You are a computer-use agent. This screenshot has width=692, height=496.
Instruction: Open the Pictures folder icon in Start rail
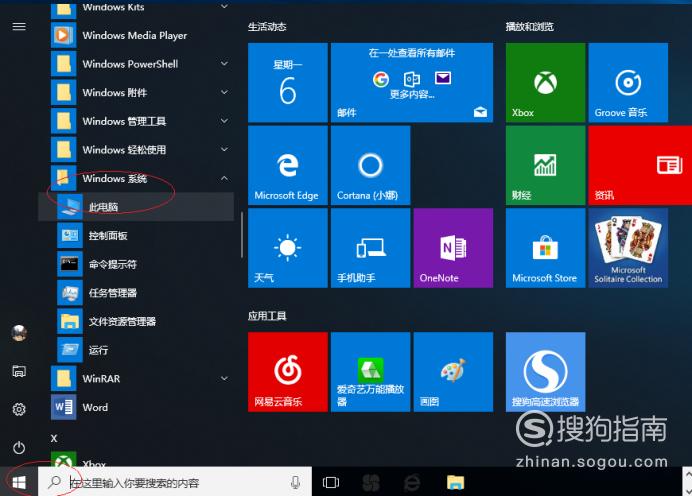[19, 371]
